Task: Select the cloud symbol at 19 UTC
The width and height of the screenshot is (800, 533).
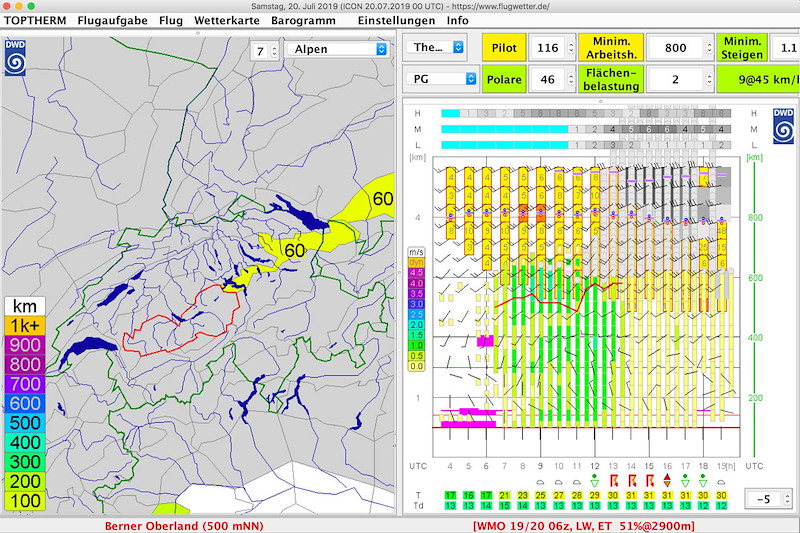Action: [x=721, y=481]
